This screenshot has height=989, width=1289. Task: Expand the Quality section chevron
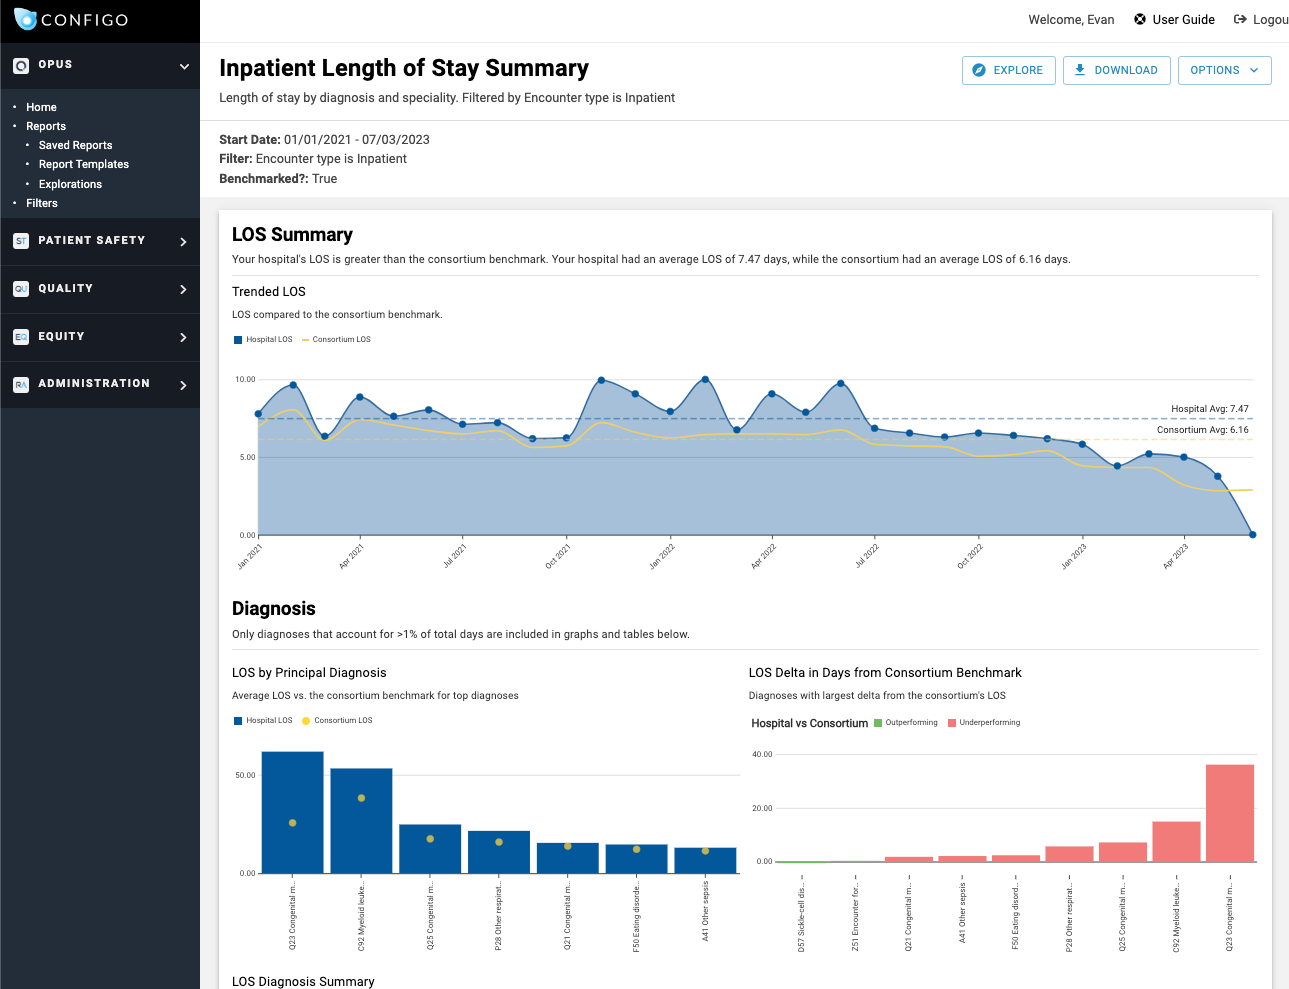[x=183, y=290]
